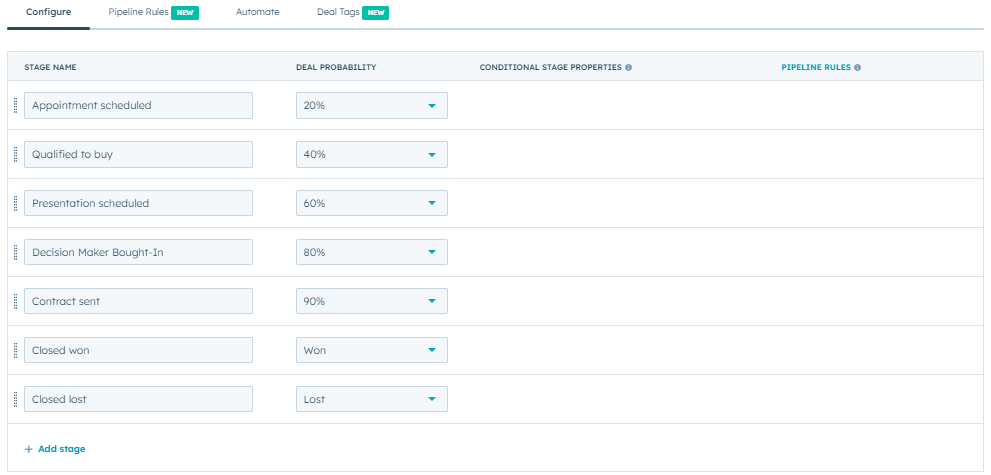Open the 90% probability dropdown for Contract sent

tap(371, 301)
